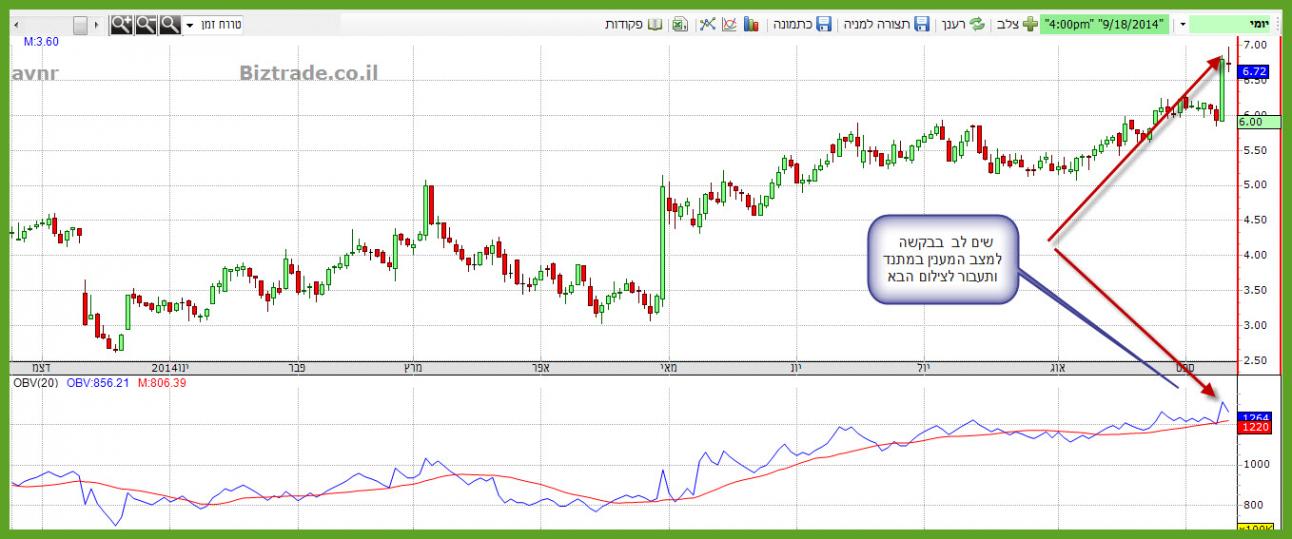Image resolution: width=1292 pixels, height=539 pixels.
Task: Export the chart data to Excel
Action: [679, 24]
